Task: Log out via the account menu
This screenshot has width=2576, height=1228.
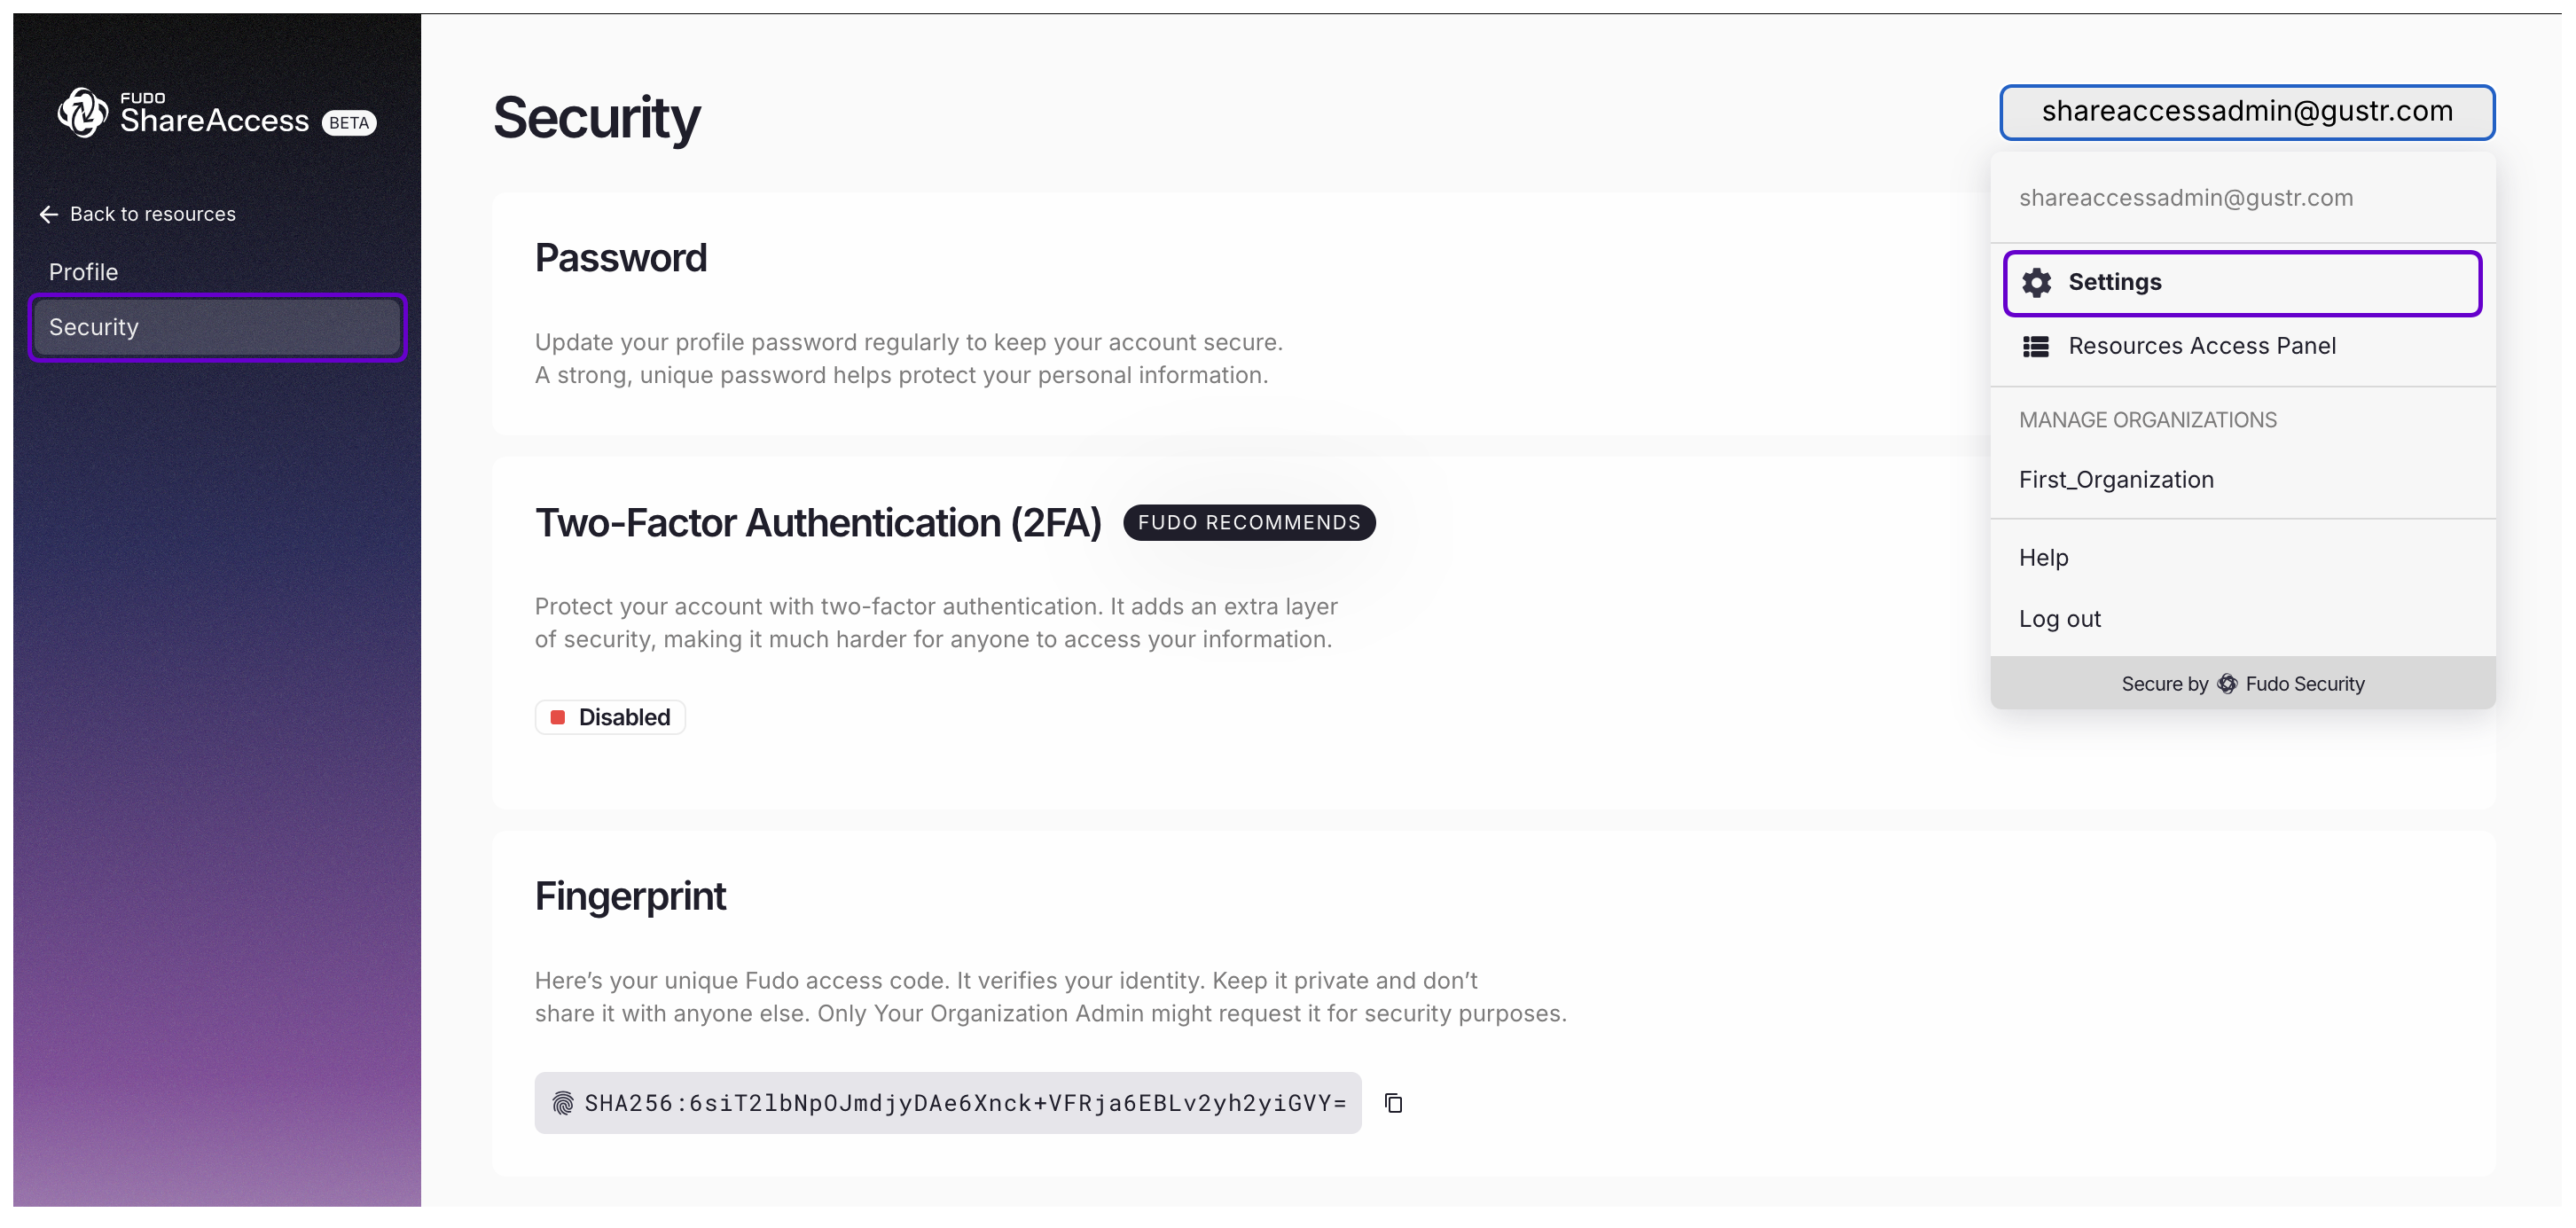Action: click(x=2059, y=619)
